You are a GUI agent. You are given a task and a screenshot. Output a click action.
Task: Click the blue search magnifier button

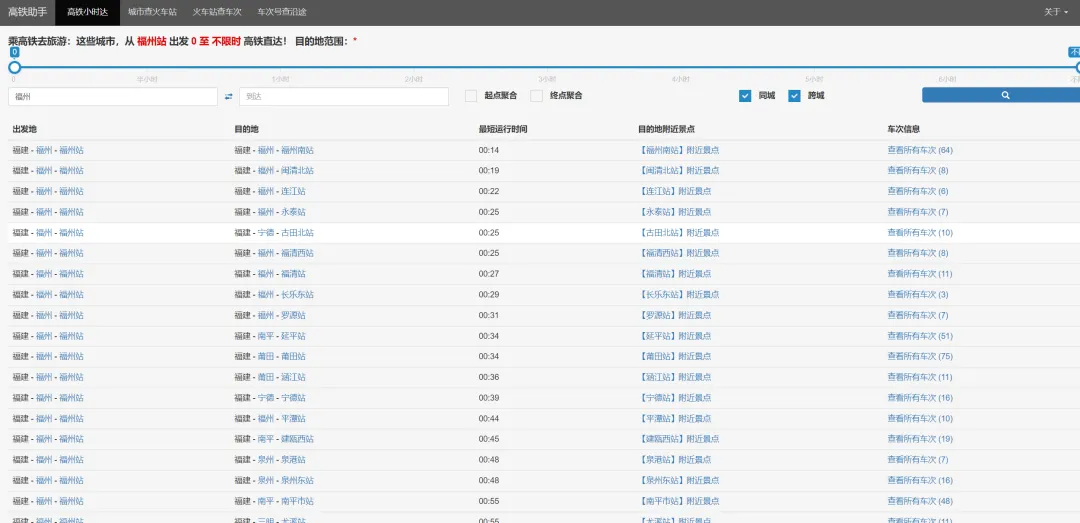[x=1004, y=95]
